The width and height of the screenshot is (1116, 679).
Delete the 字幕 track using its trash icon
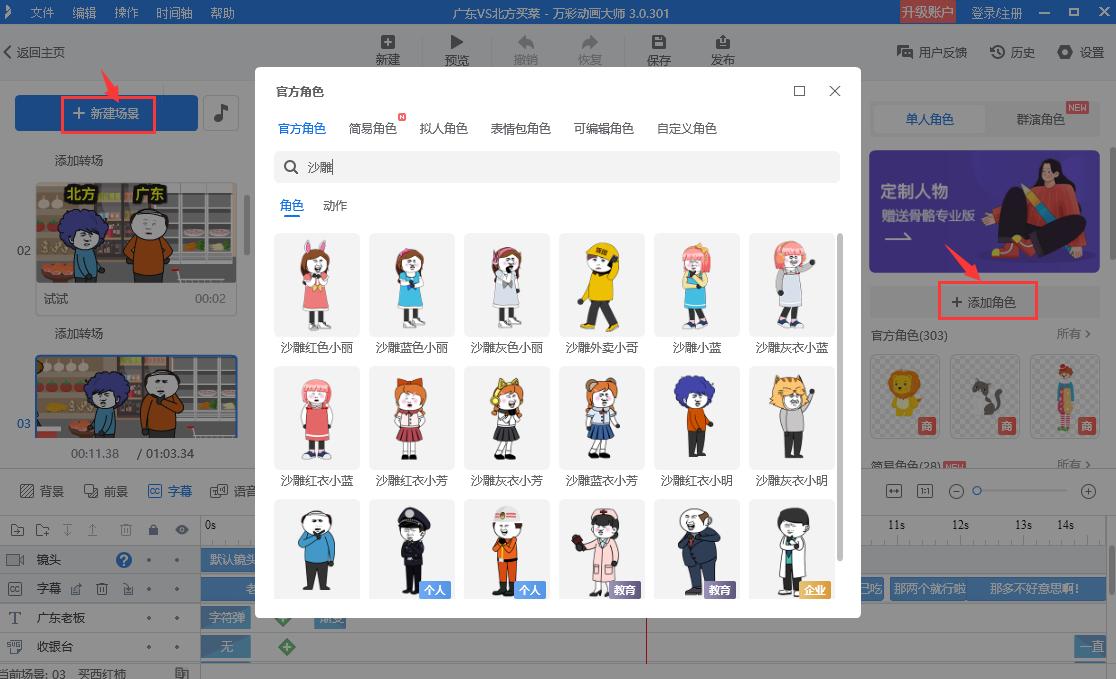pos(102,589)
